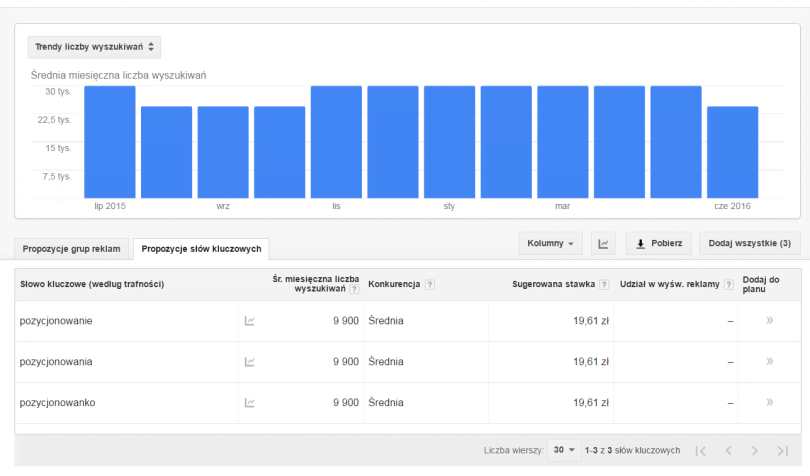
Task: Add pozycjonowania keyword to plan arrow
Action: pos(769,362)
